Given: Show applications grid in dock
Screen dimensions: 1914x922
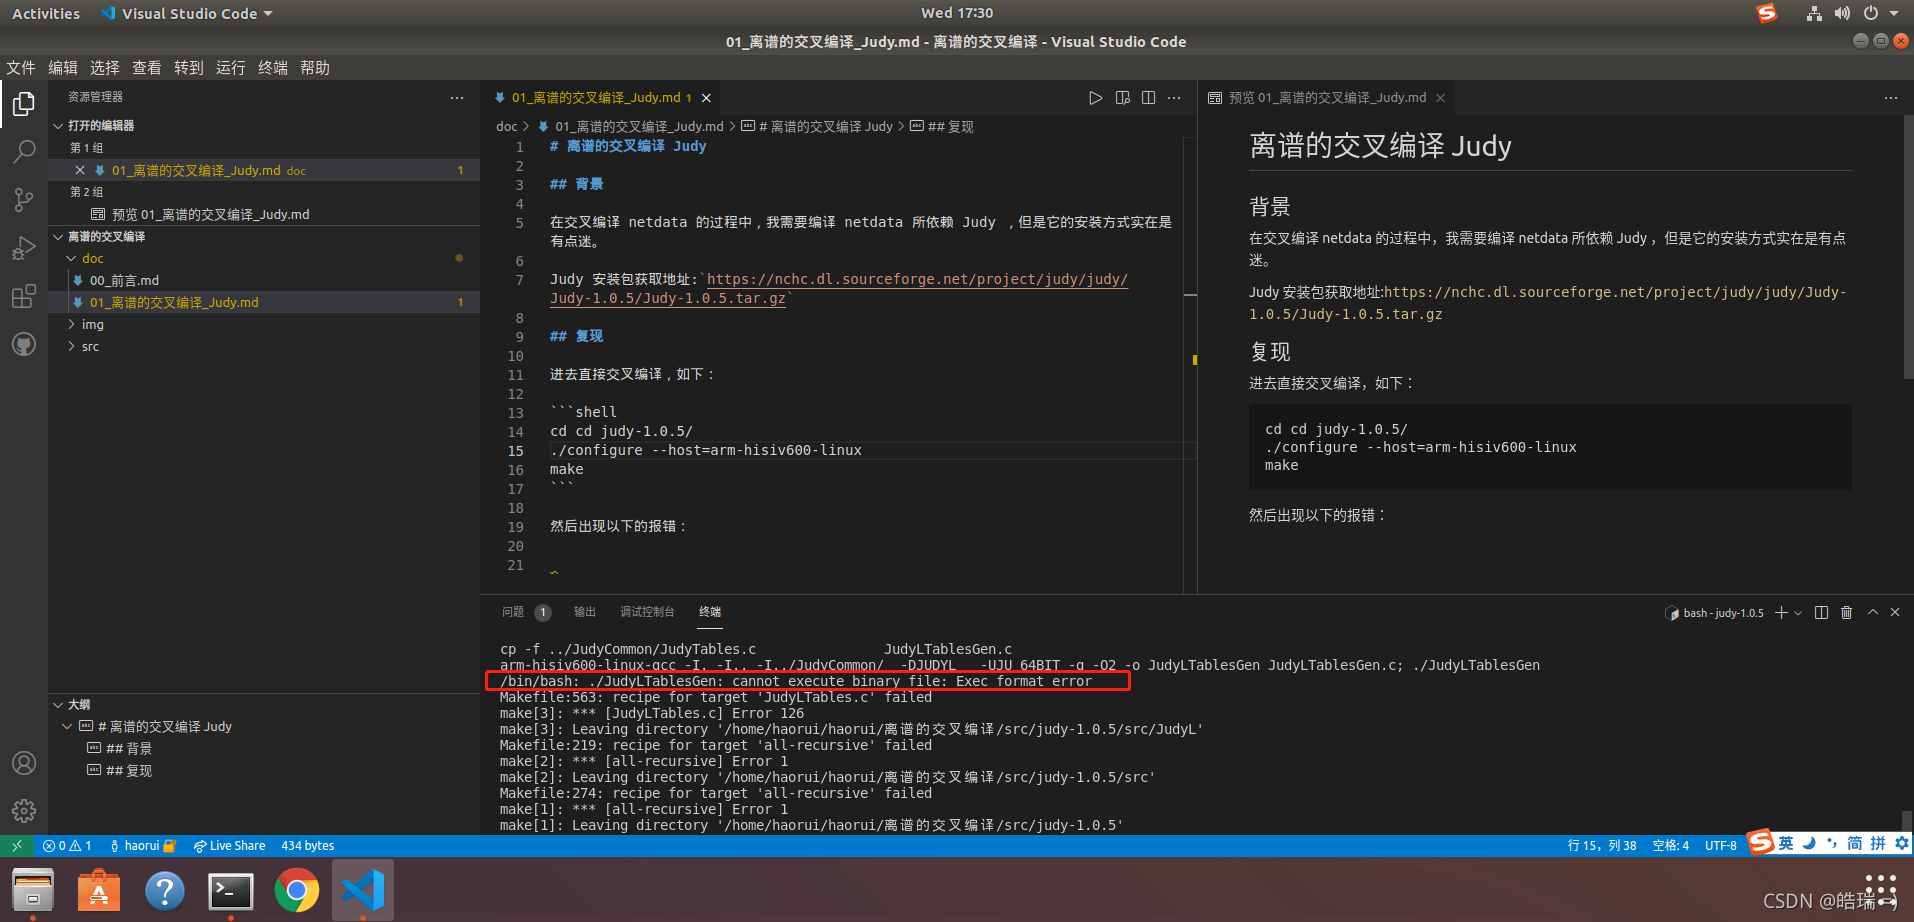Looking at the screenshot, I should pos(1880,890).
